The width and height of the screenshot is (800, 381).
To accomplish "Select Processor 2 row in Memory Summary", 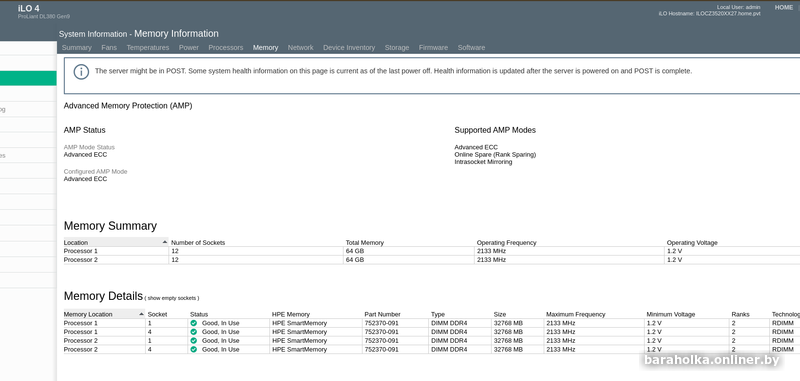I will point(431,260).
